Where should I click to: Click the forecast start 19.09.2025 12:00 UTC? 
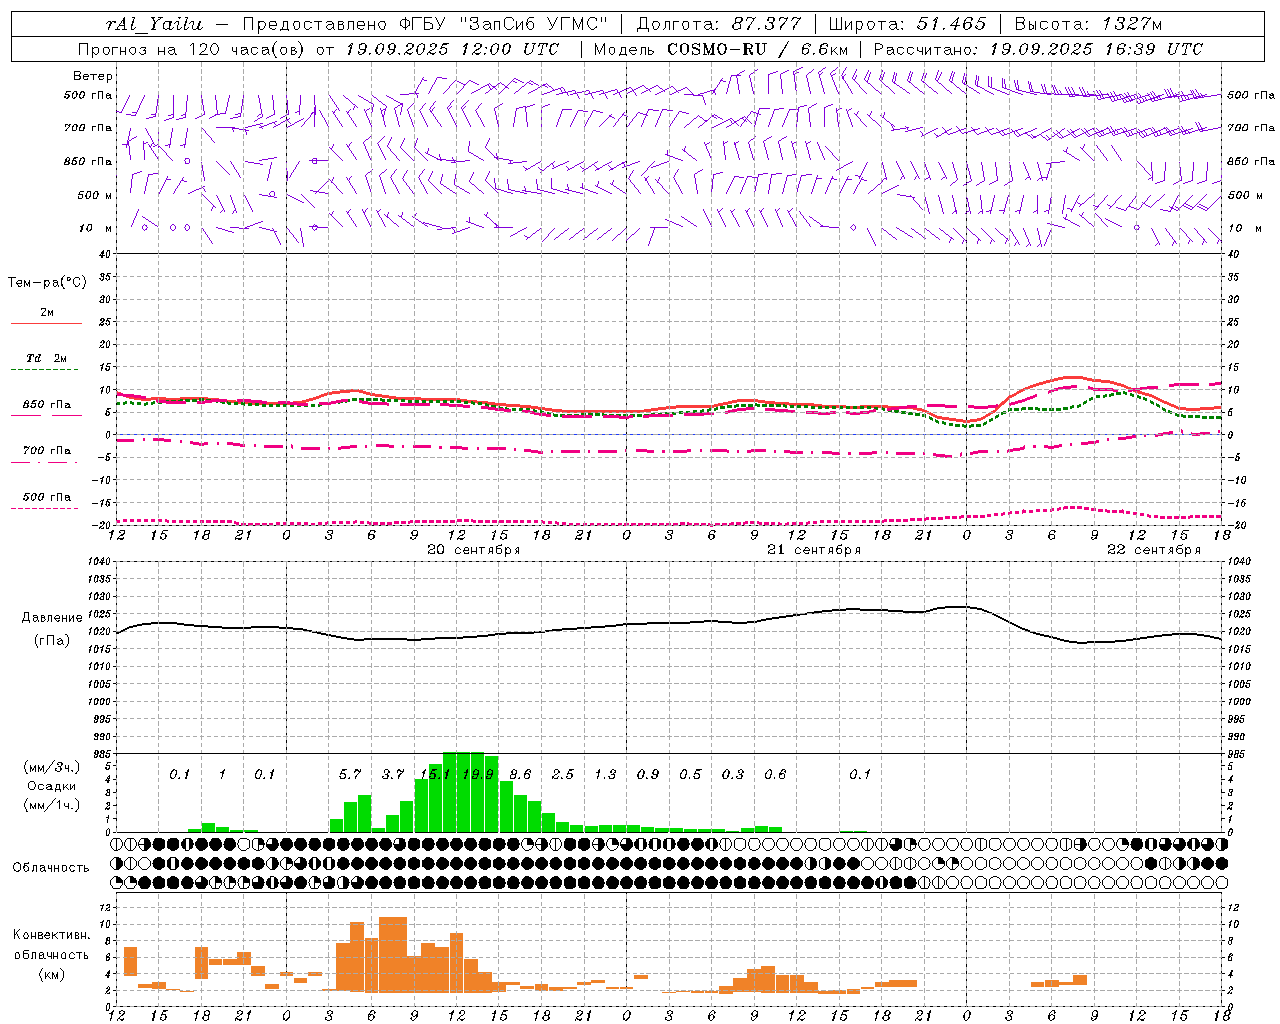pos(452,49)
